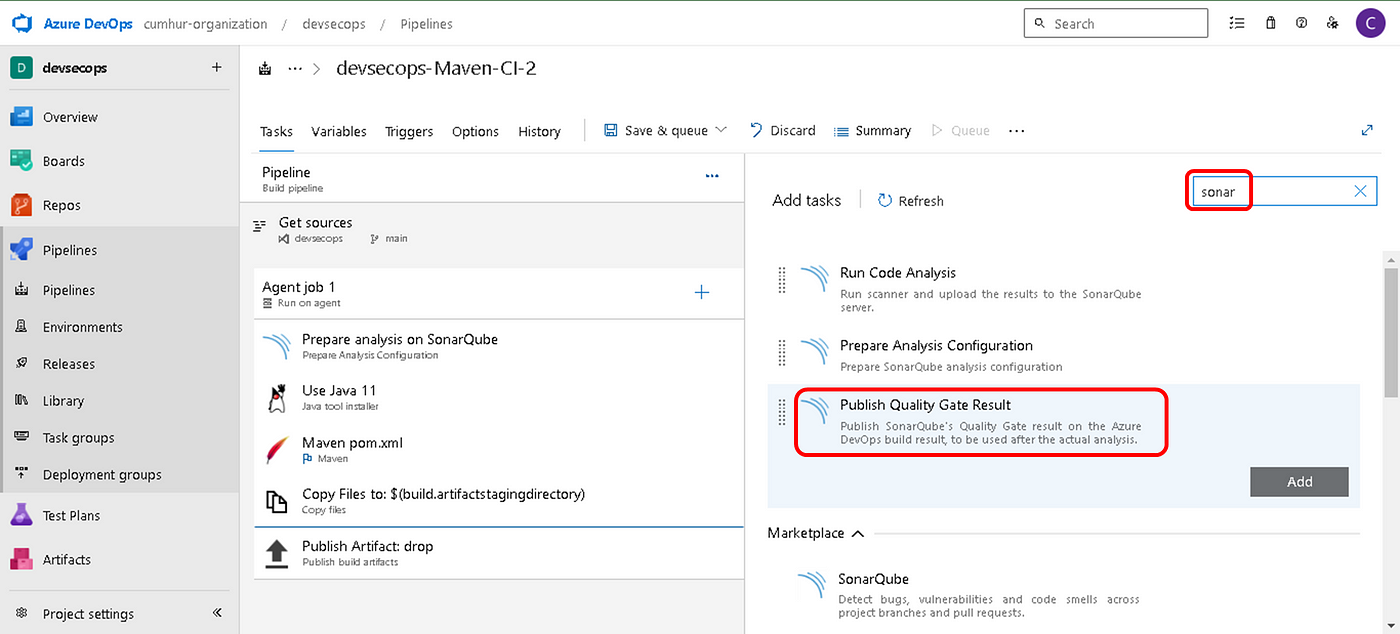The image size is (1400, 634).
Task: Switch to the Triggers tab
Action: point(409,131)
